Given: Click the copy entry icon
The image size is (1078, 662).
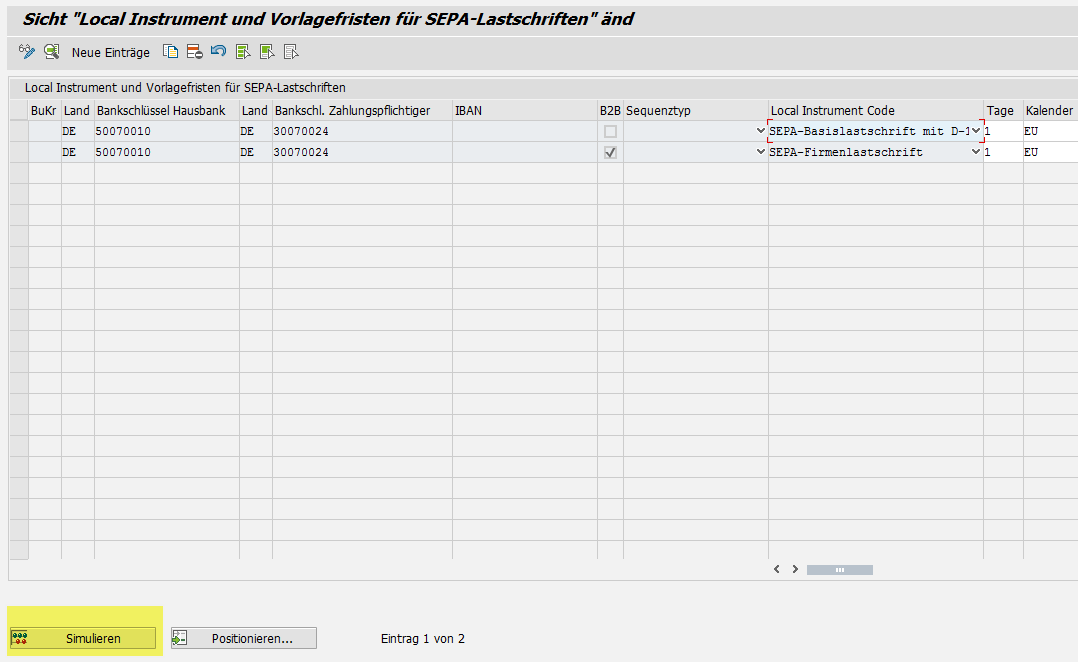Looking at the screenshot, I should (x=171, y=52).
